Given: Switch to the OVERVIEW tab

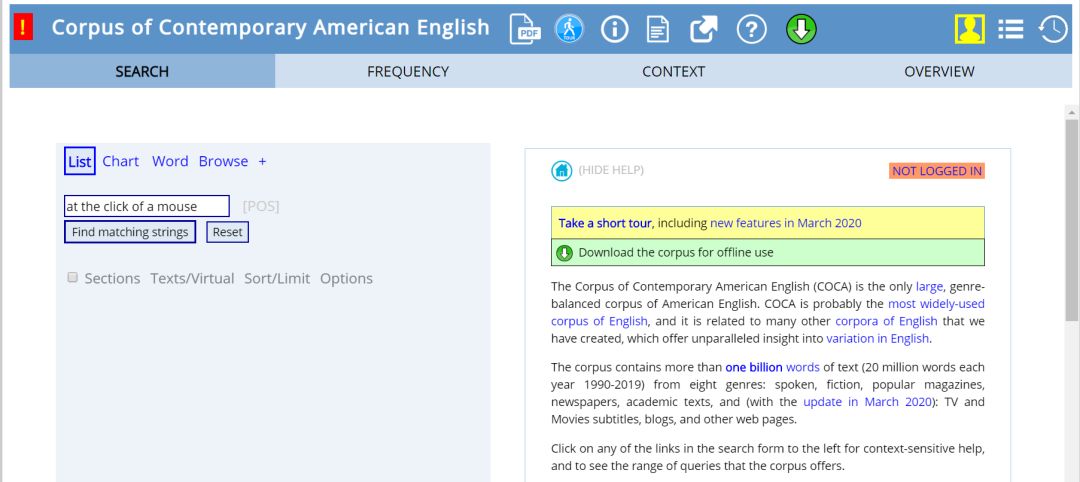Looking at the screenshot, I should pyautogui.click(x=939, y=72).
